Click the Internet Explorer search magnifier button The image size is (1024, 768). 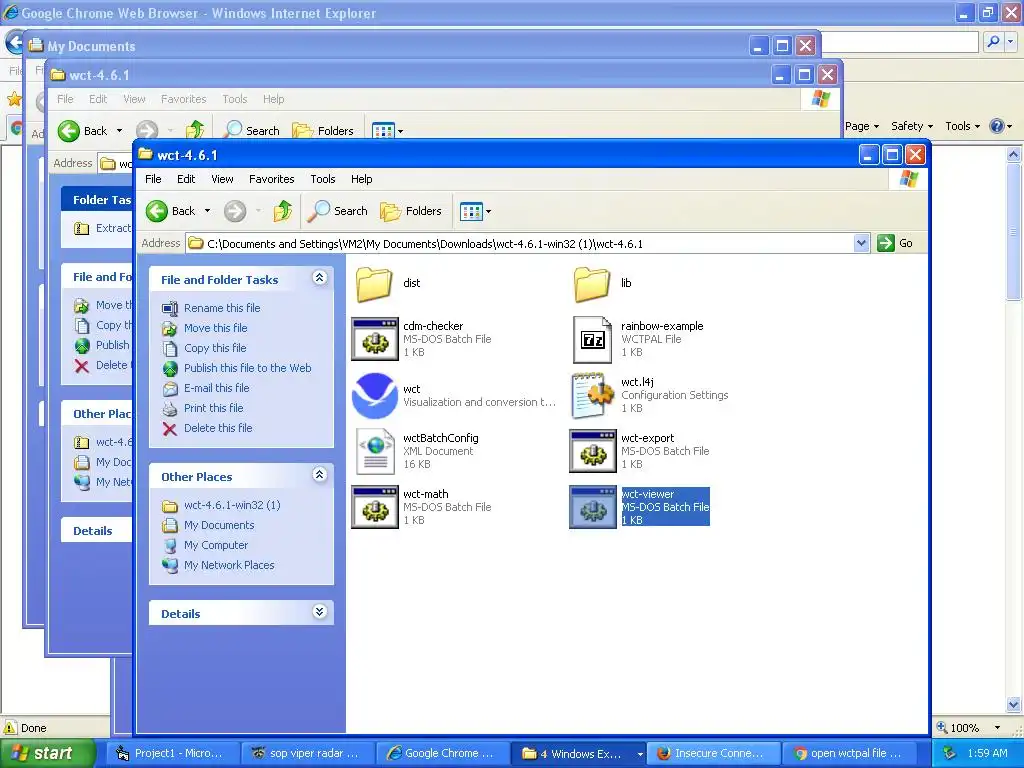pyautogui.click(x=993, y=42)
